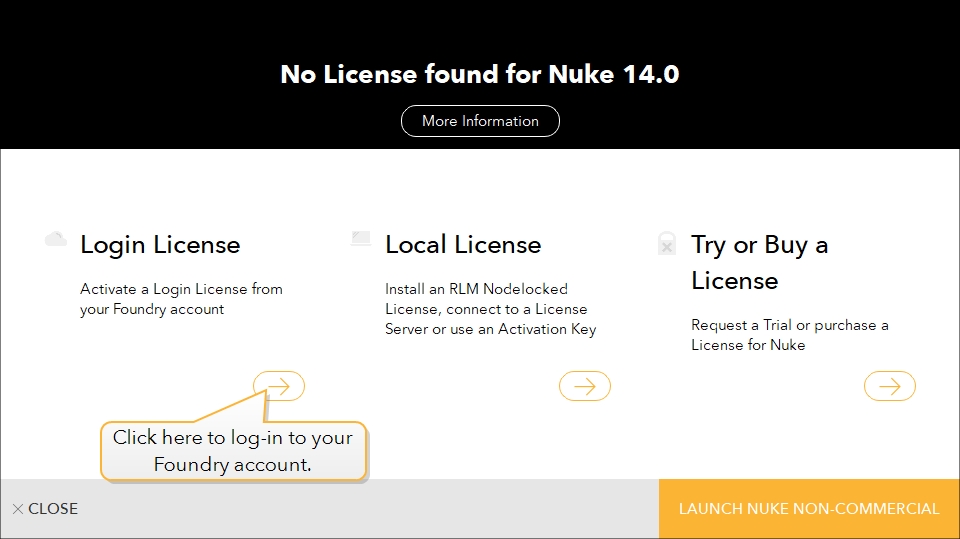
Task: Click the 'Foundry account' text under Login License
Action: [x=168, y=309]
